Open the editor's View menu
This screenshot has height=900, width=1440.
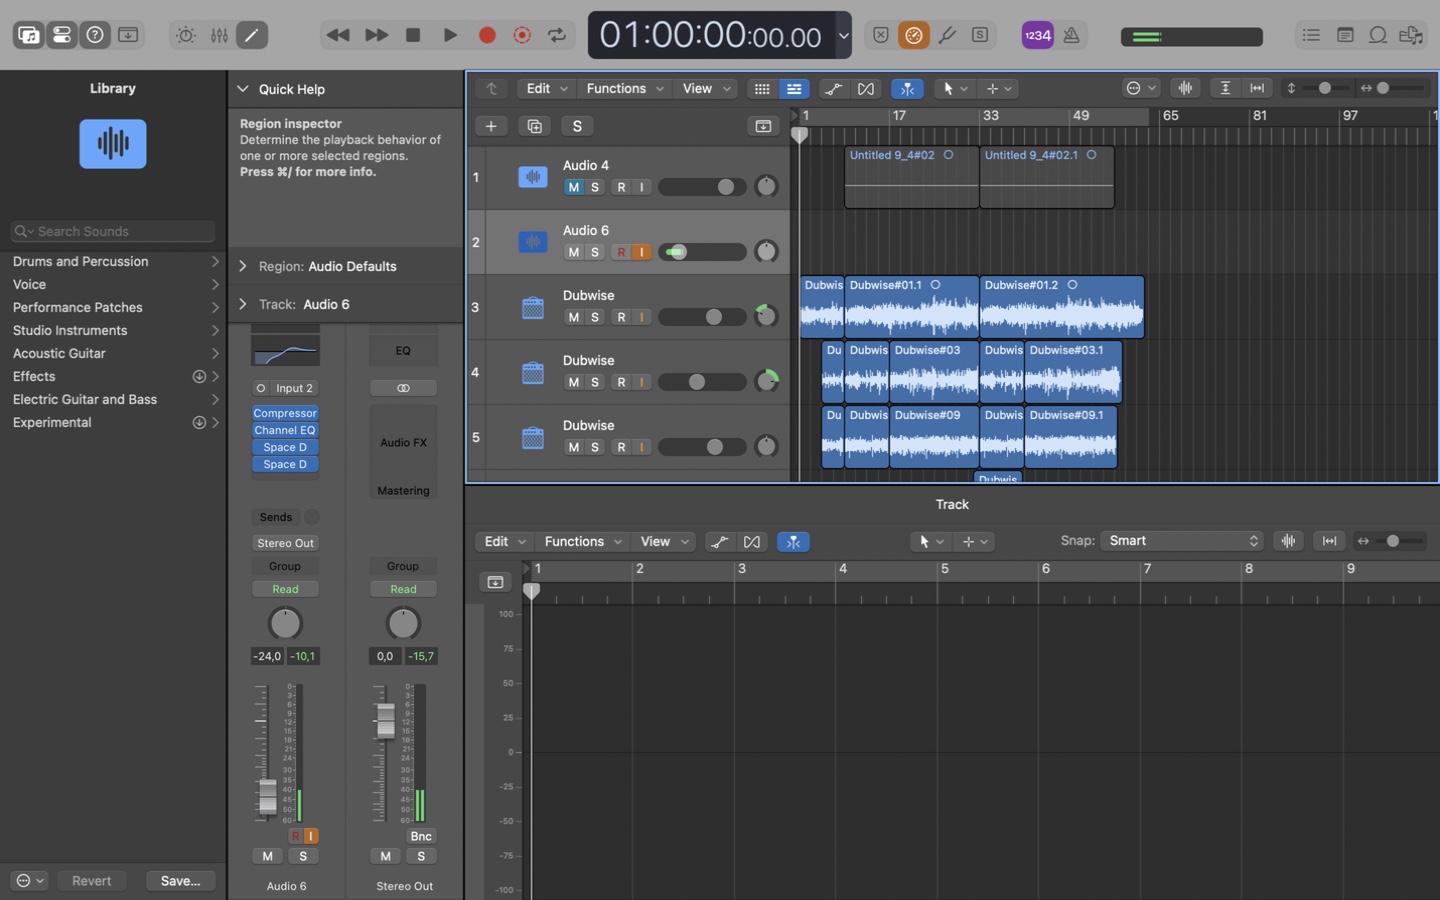664,541
